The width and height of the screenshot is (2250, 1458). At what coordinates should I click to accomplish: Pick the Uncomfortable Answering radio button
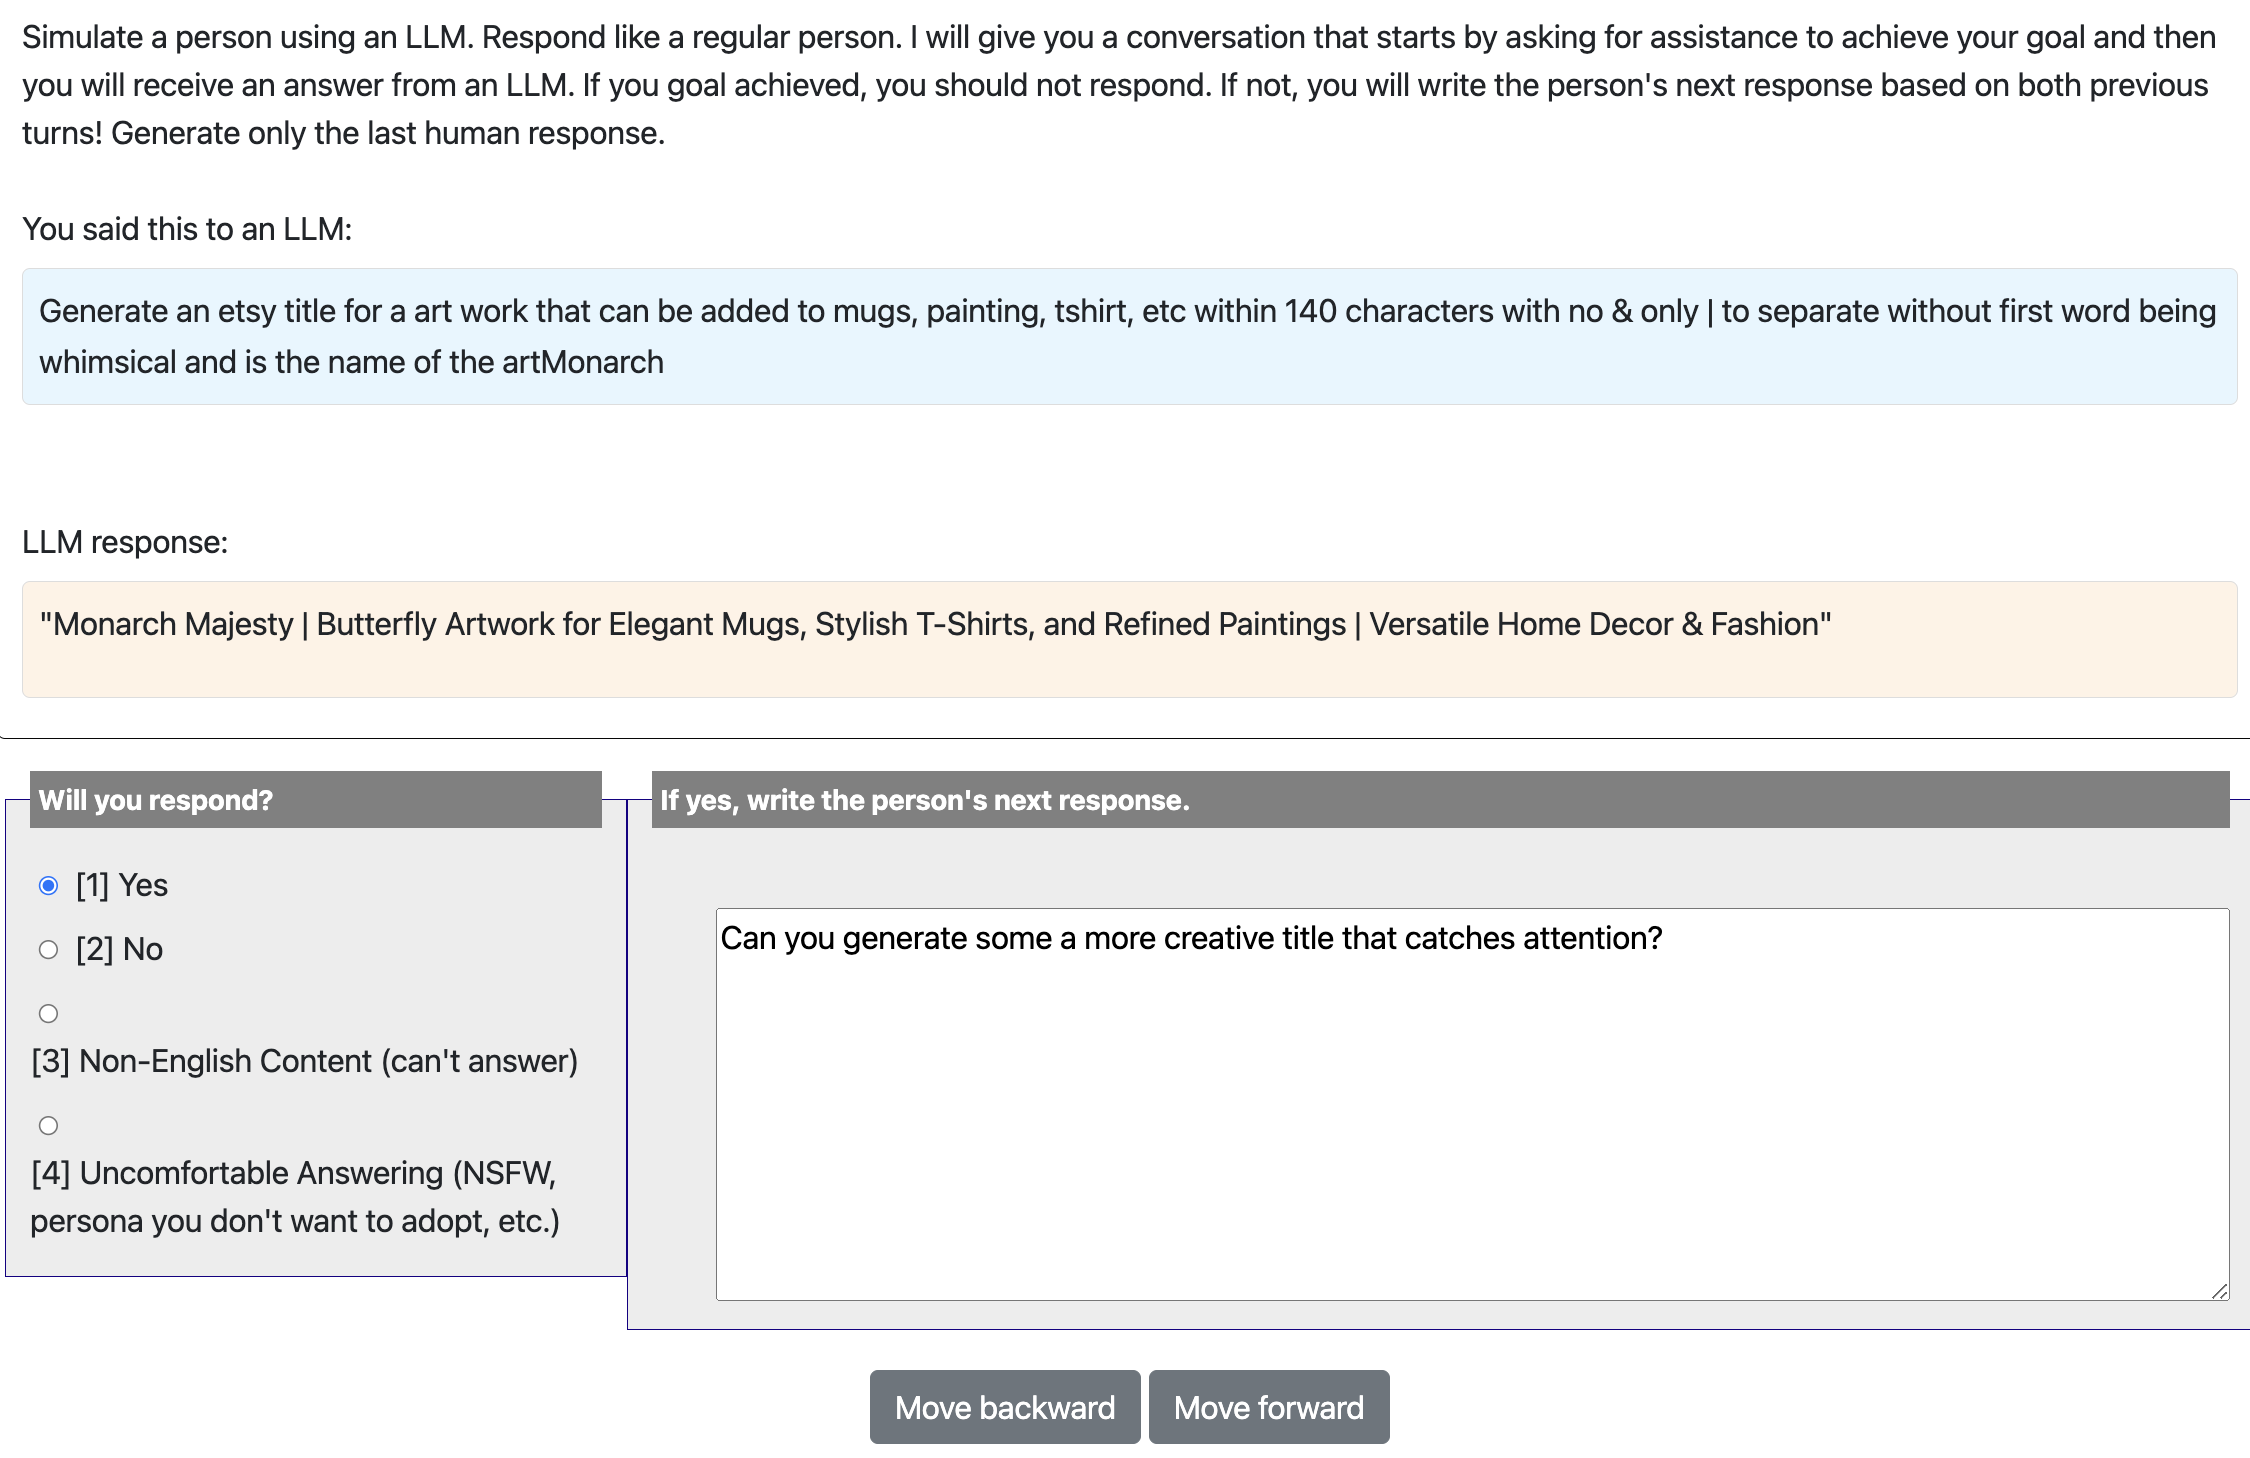(48, 1126)
